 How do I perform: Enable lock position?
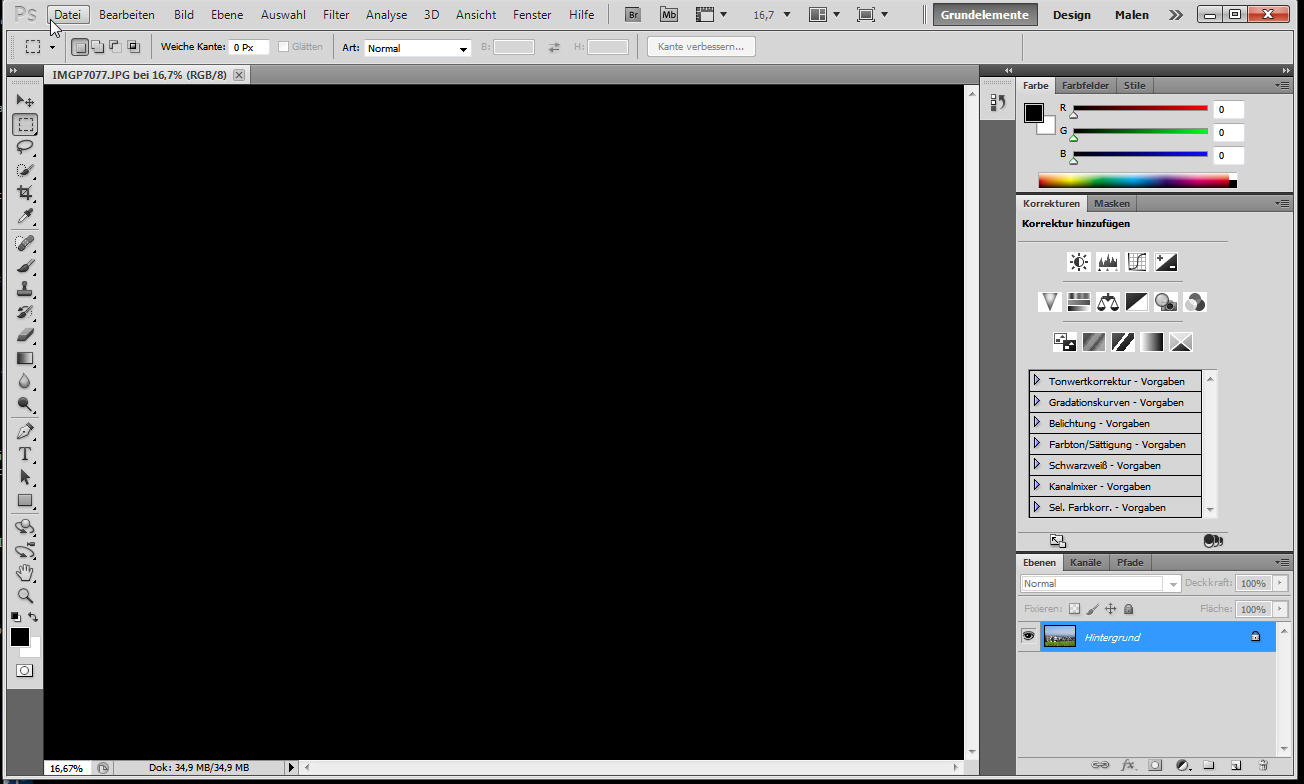tap(1110, 608)
